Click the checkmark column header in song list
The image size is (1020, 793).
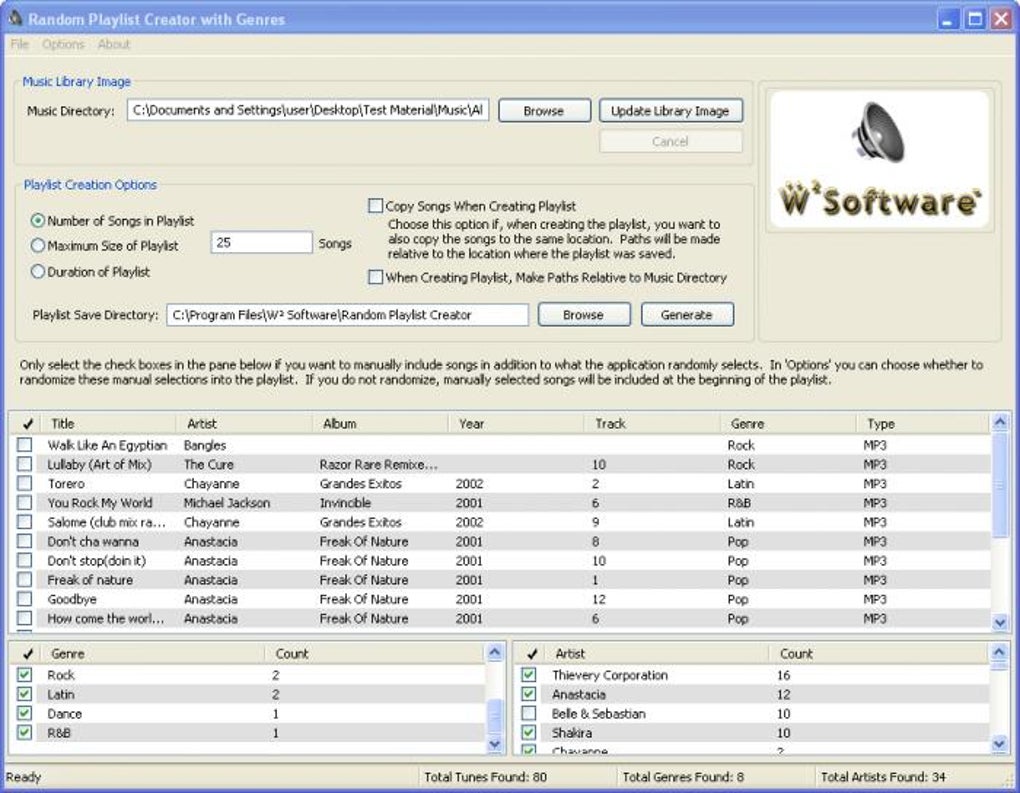click(x=27, y=423)
